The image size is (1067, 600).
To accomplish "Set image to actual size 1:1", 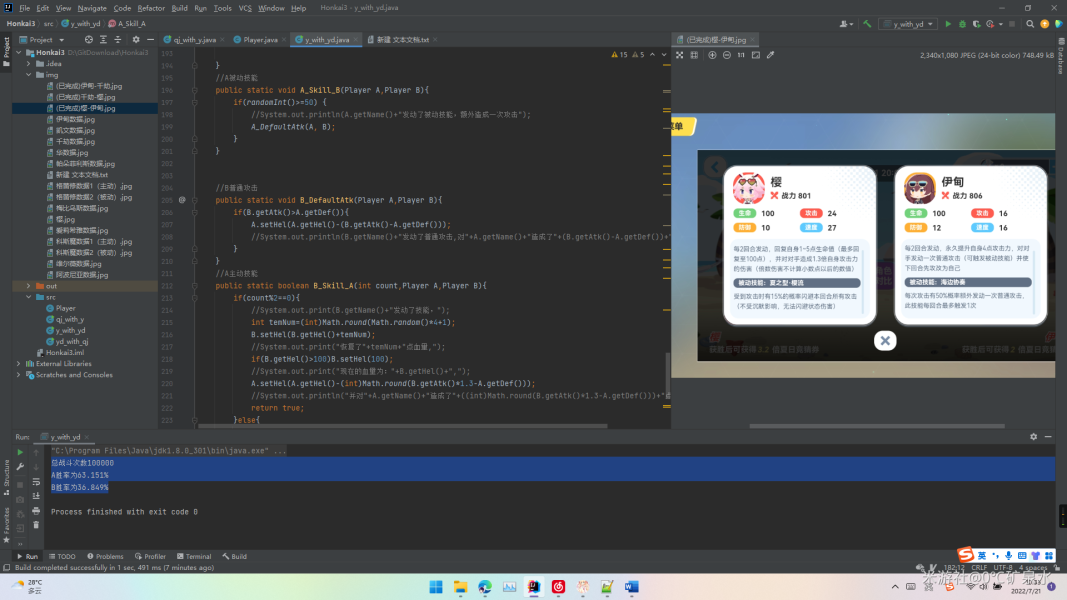I will point(741,55).
